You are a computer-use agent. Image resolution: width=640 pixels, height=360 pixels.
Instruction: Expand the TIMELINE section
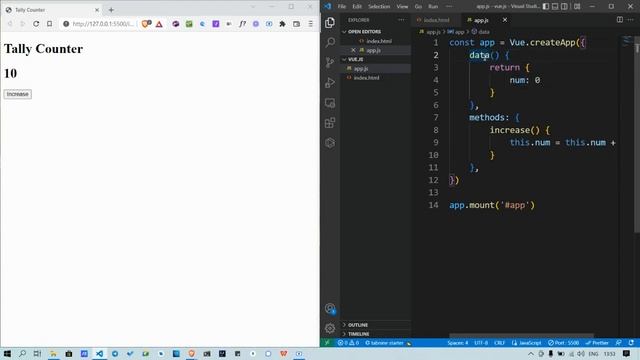pos(376,334)
